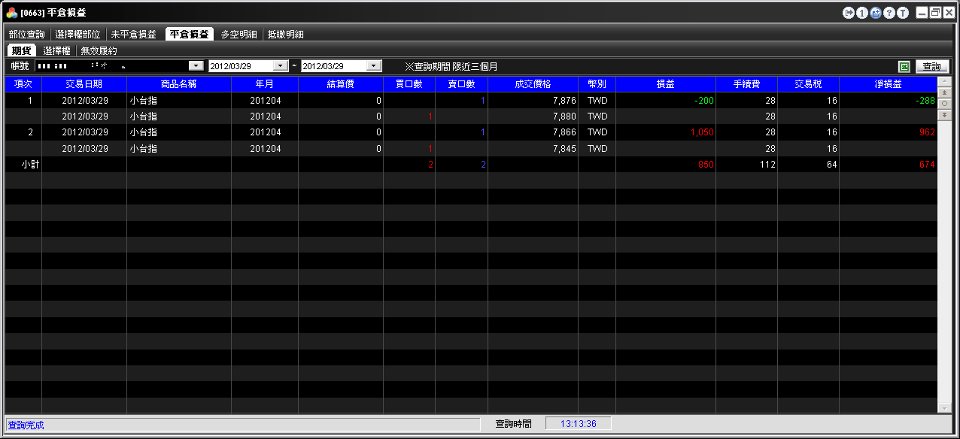Viewport: 960px width, 439px height.
Task: Click the 13:13:36 query time value
Action: [578, 424]
